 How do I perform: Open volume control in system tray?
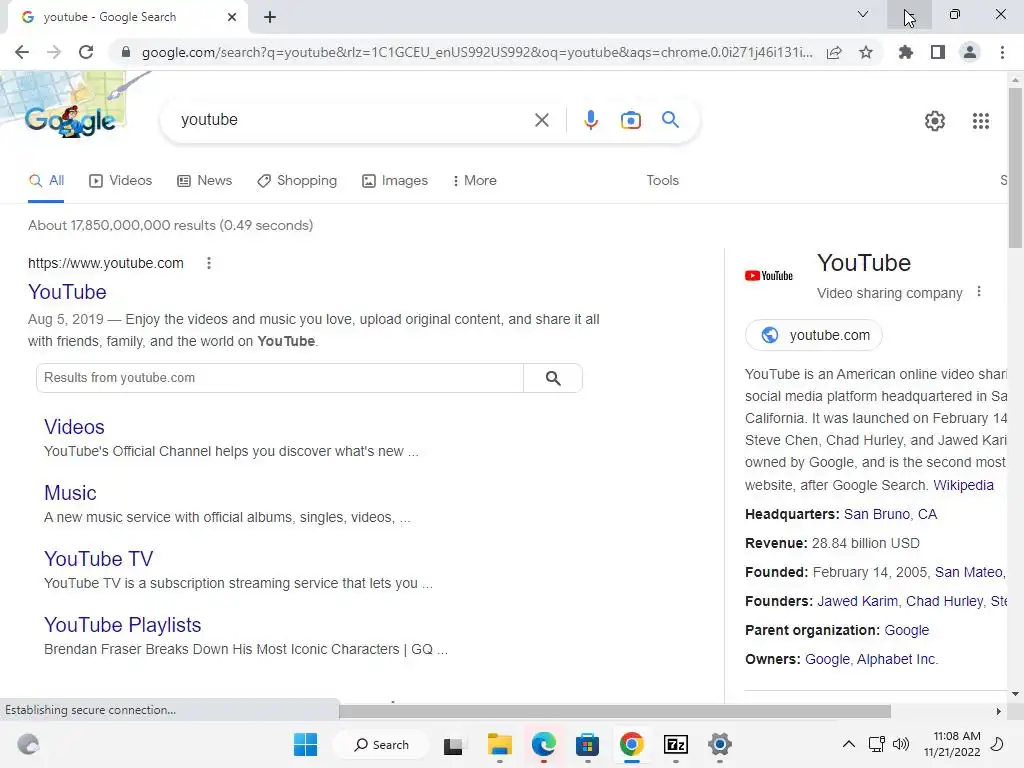coord(901,744)
